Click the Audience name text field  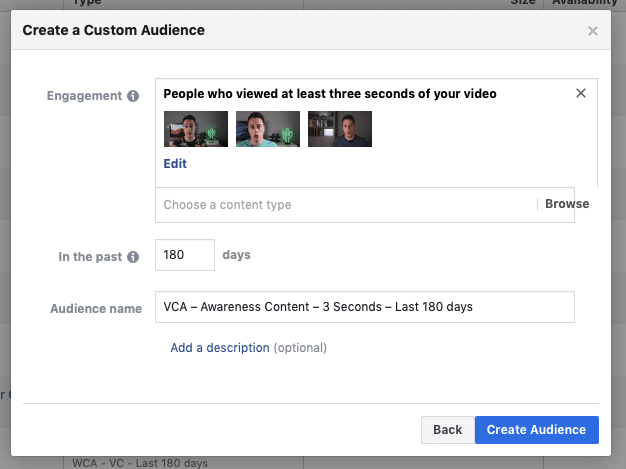(x=365, y=307)
